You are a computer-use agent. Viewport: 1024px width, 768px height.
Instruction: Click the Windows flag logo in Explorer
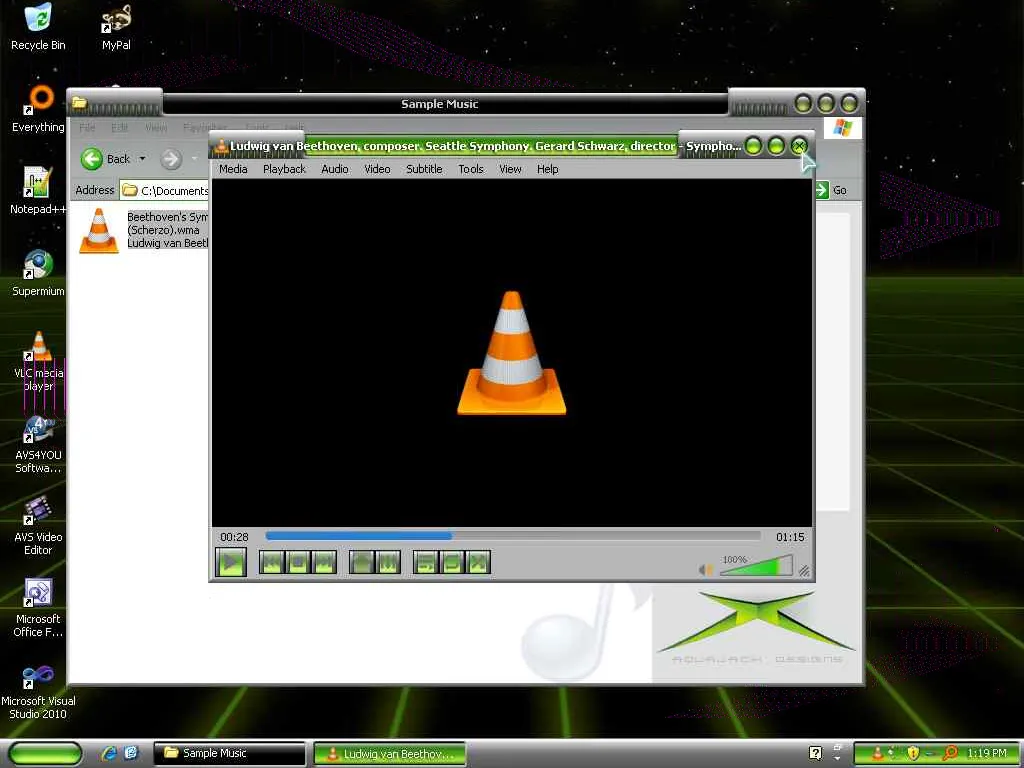842,127
